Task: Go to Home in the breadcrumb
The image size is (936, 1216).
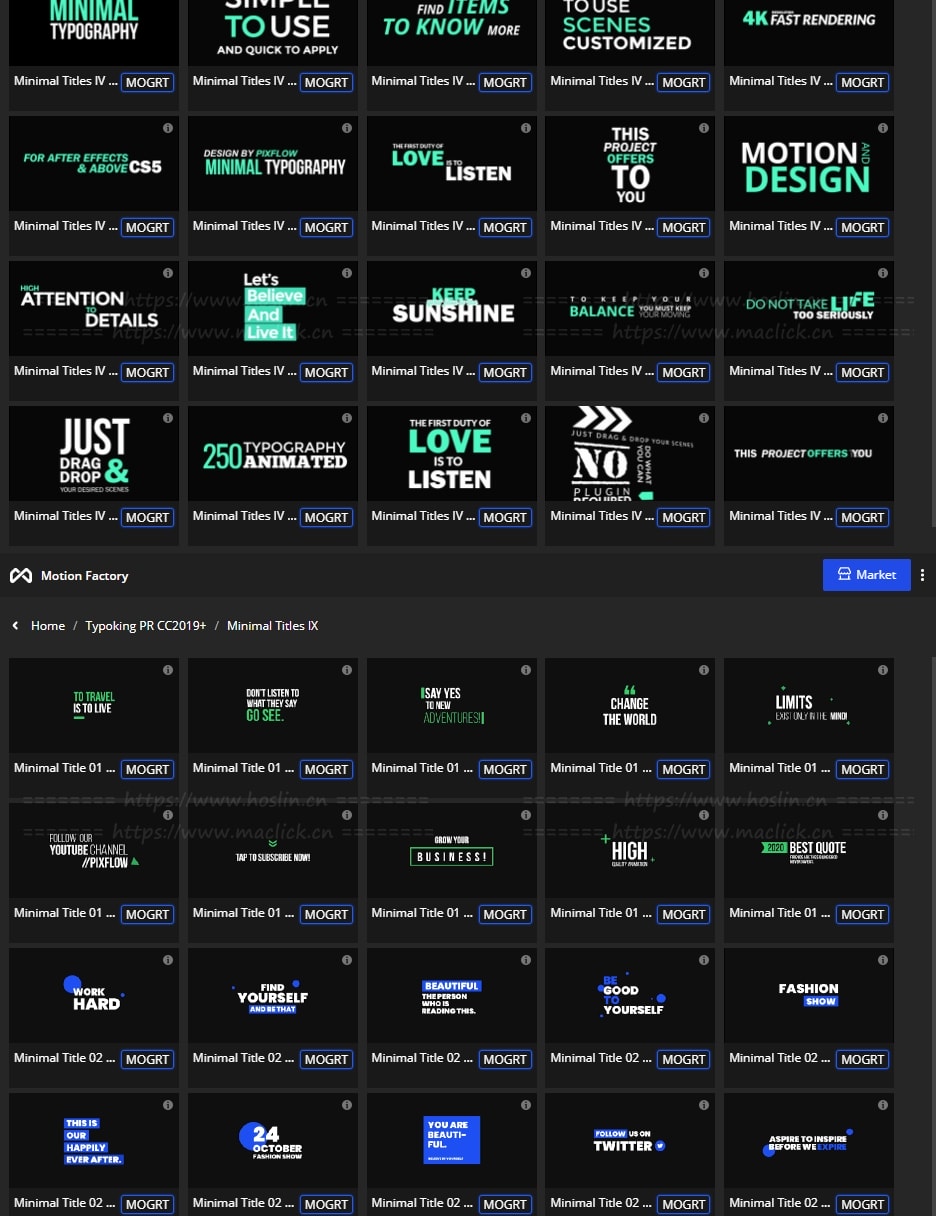Action: (x=48, y=626)
